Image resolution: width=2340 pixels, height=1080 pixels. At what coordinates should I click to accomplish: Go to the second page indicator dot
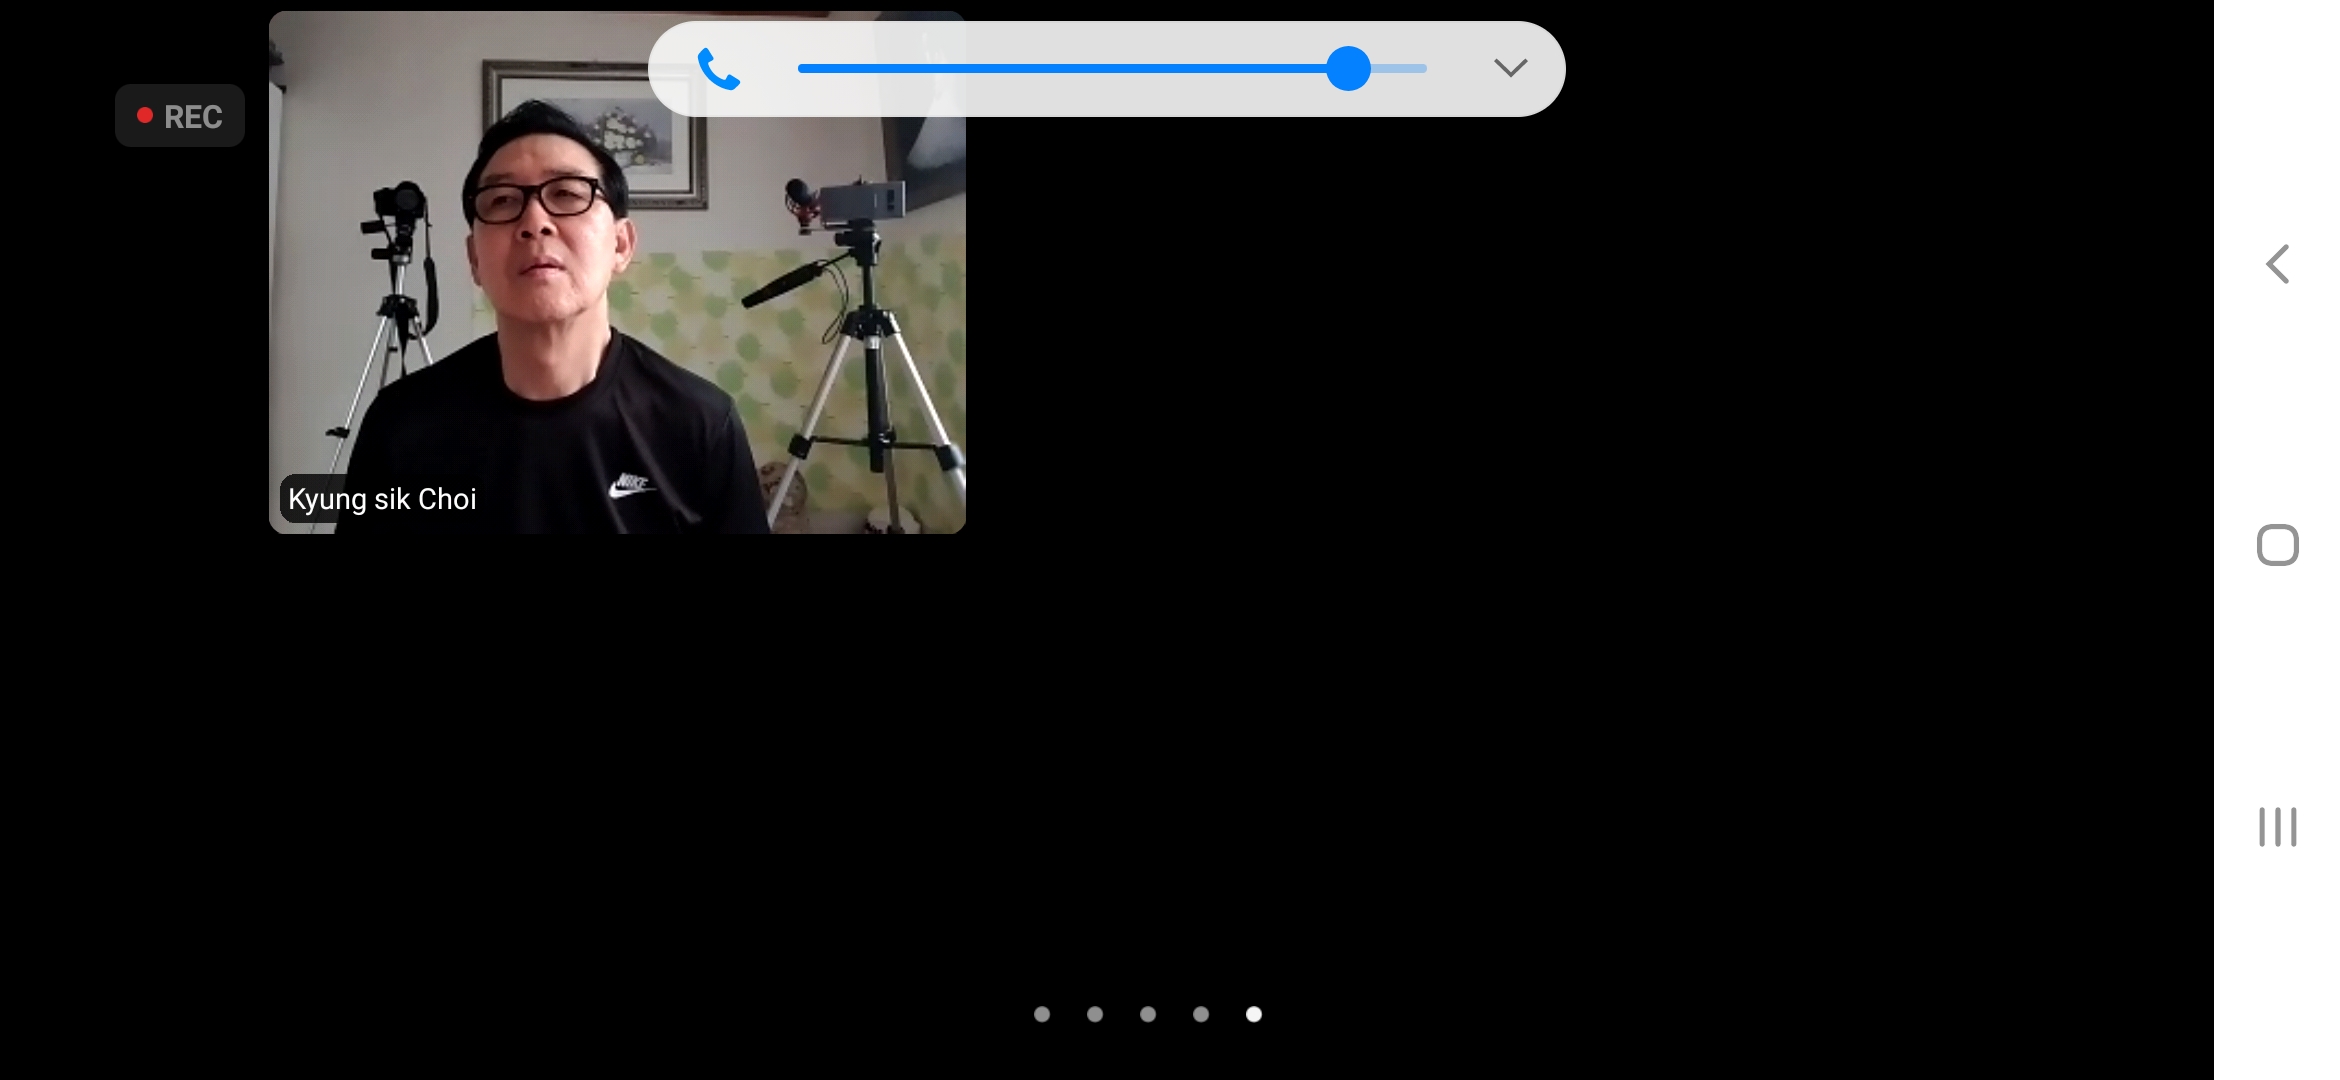[x=1095, y=1014]
